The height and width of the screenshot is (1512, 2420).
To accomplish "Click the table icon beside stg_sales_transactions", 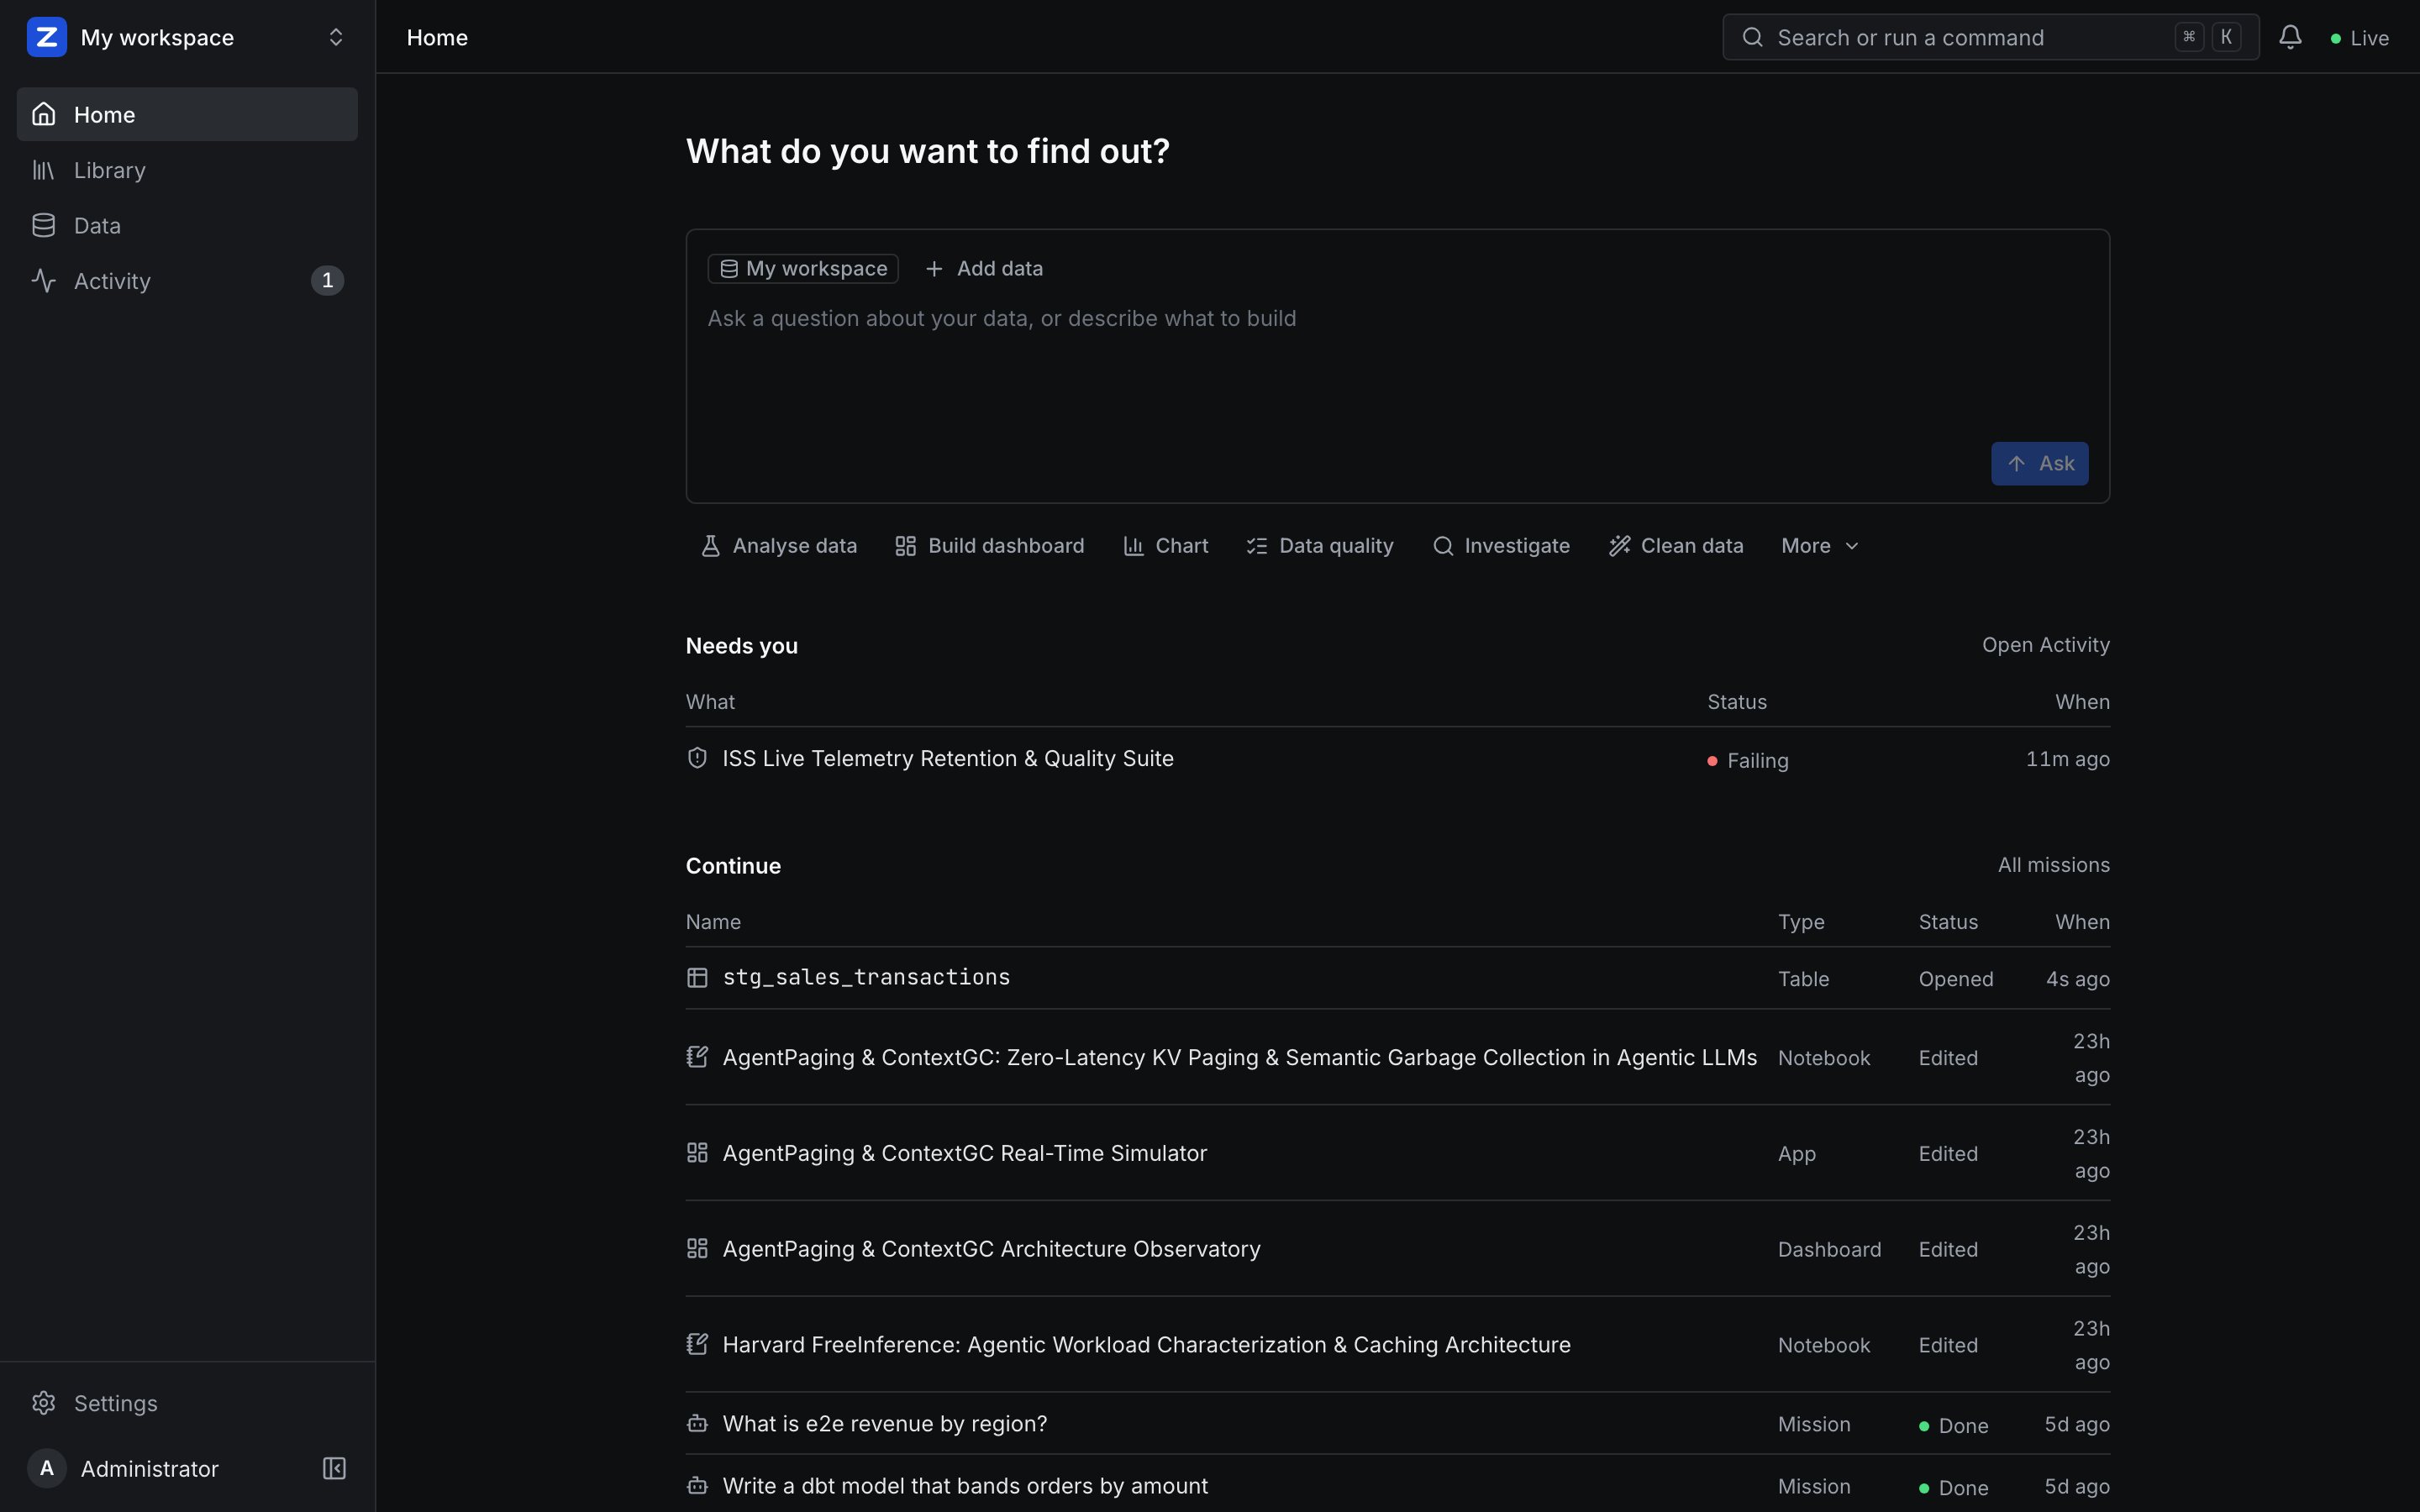I will pyautogui.click(x=697, y=978).
